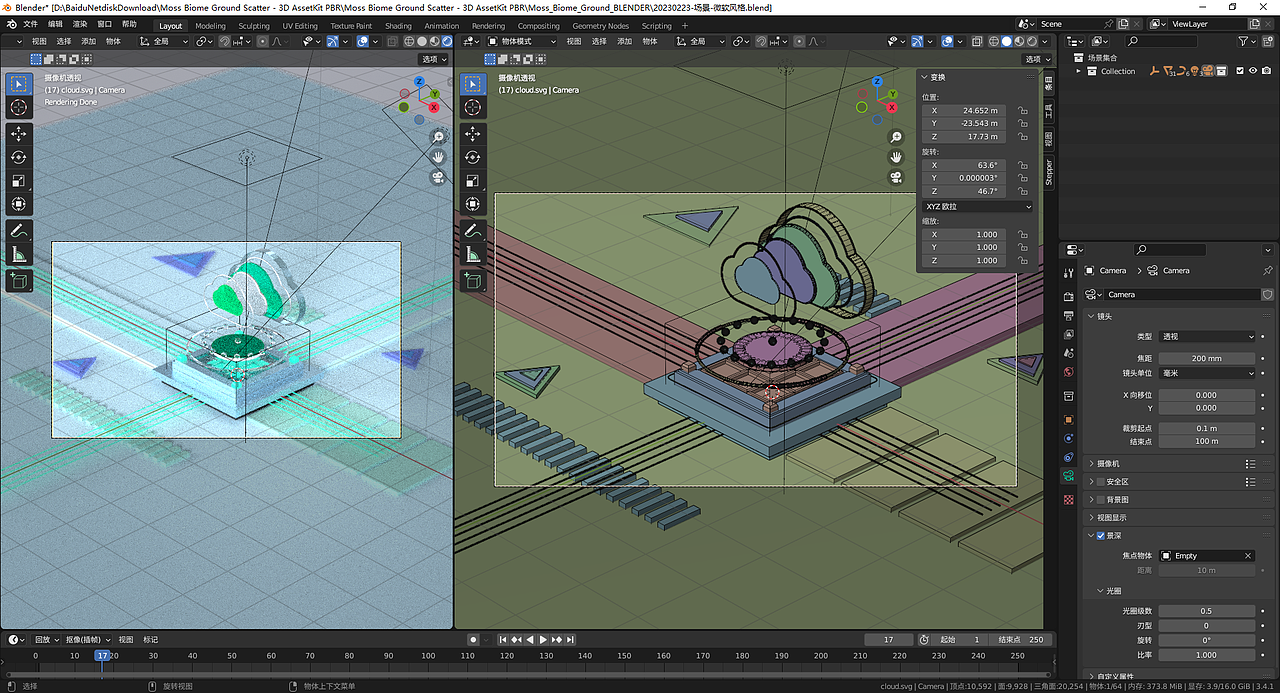Switch to the Modeling workspace tab
1280x693 pixels.
pos(210,26)
